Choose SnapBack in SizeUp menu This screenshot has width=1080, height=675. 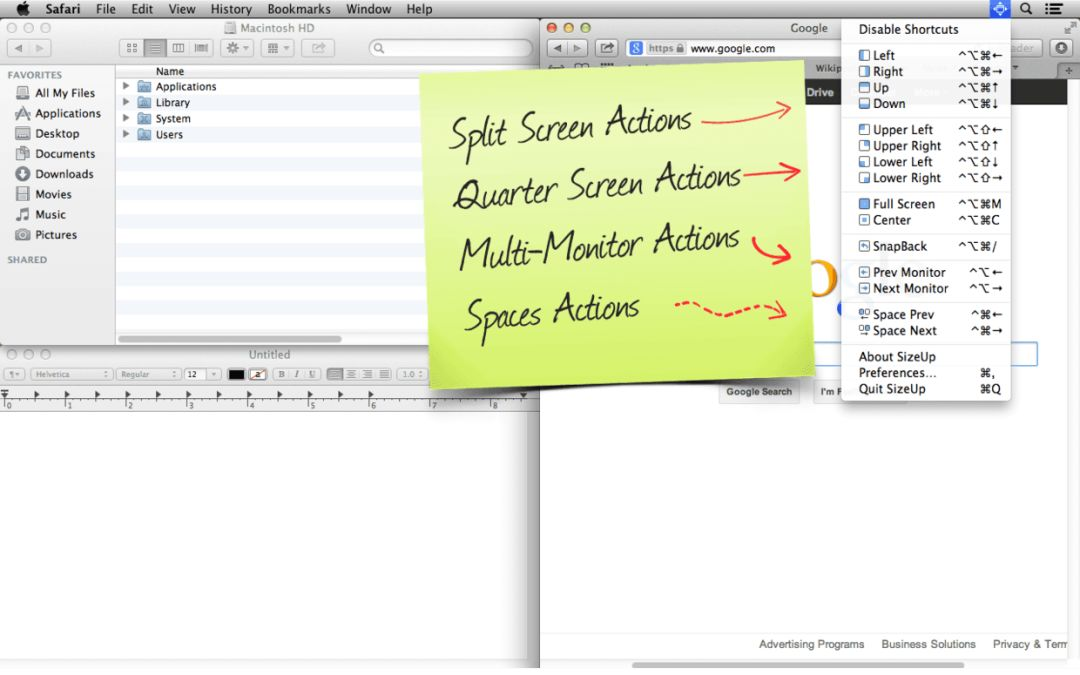click(926, 246)
